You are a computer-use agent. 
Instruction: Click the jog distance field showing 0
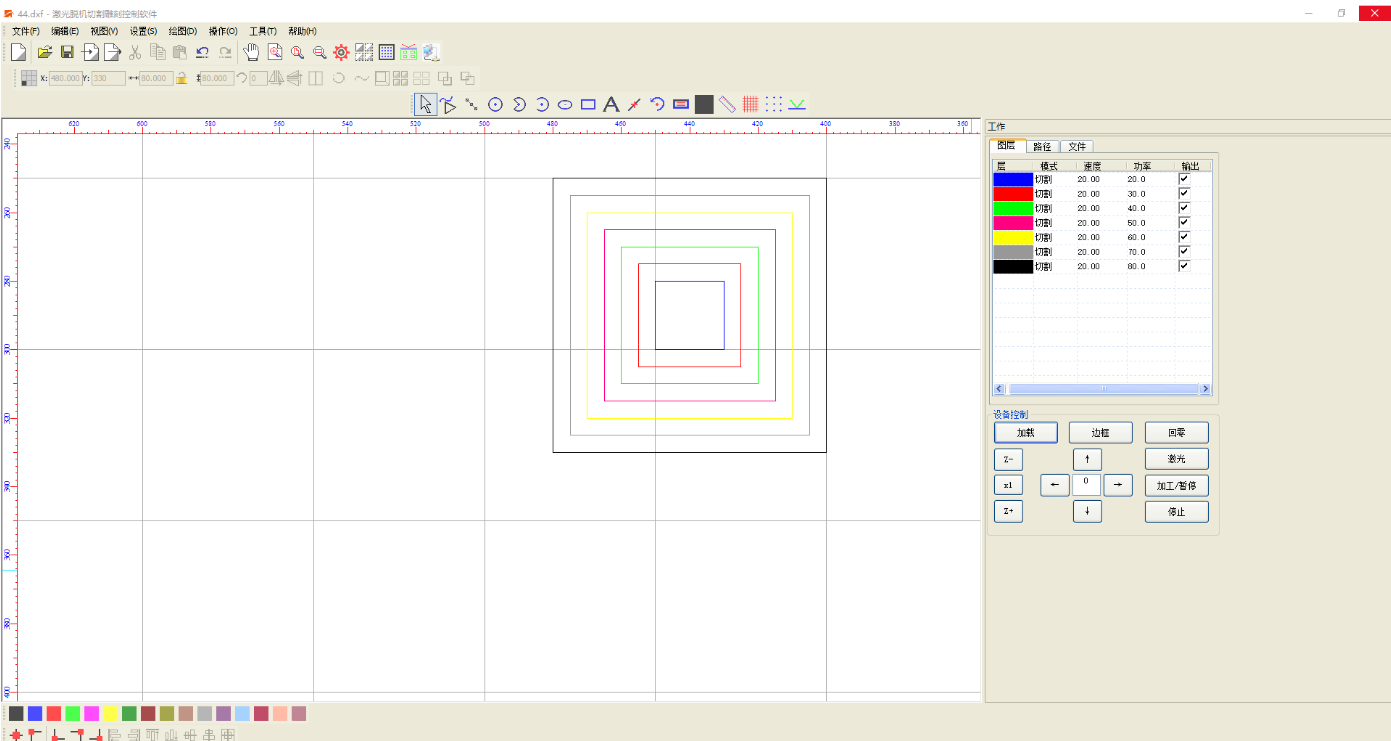(1087, 485)
